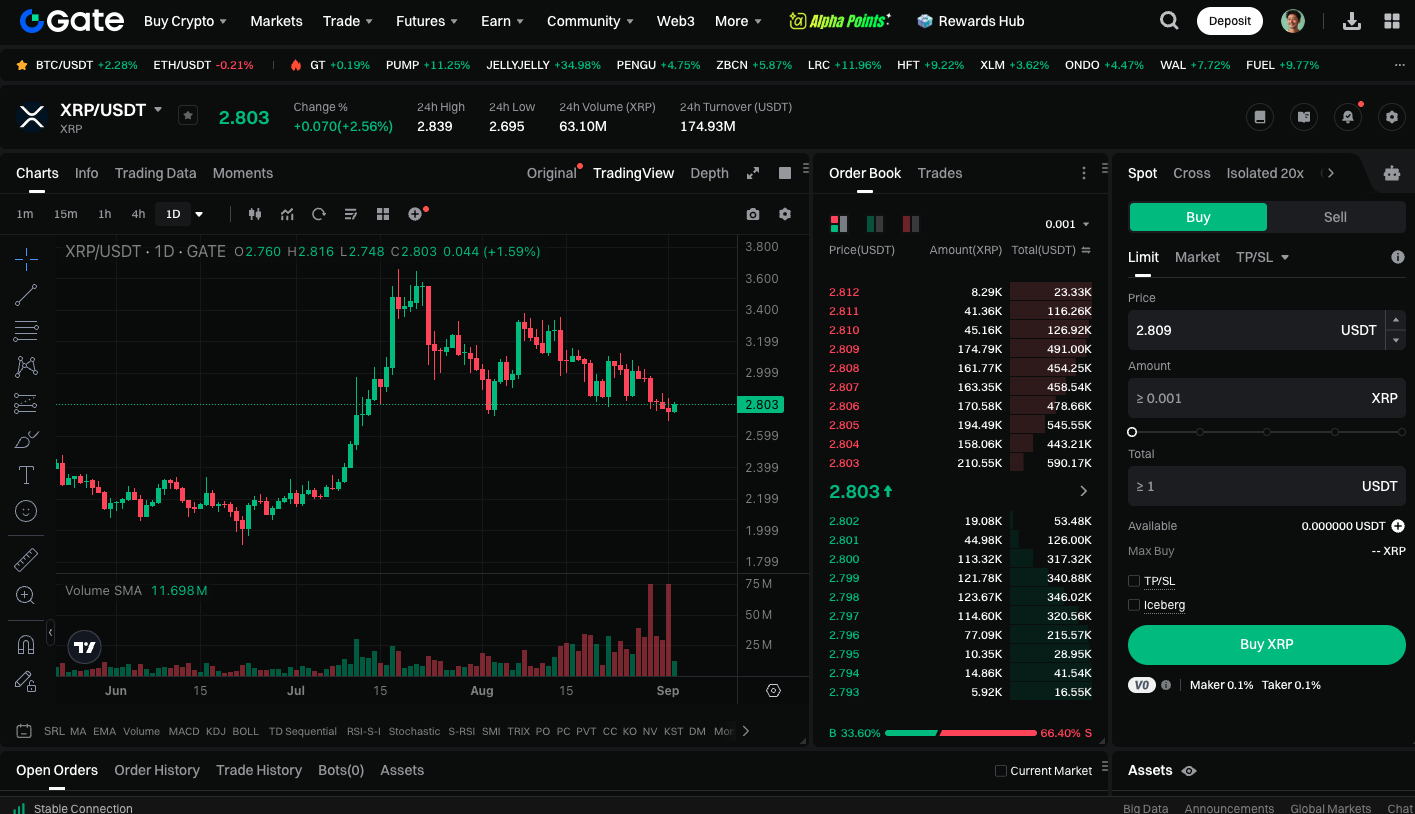This screenshot has width=1415, height=814.
Task: Increase price with stepper up arrow
Action: pos(1396,320)
